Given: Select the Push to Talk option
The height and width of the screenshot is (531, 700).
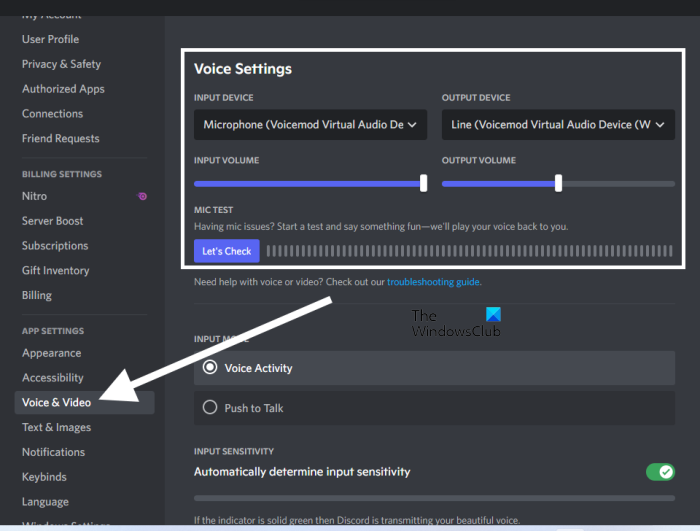Looking at the screenshot, I should click(210, 408).
